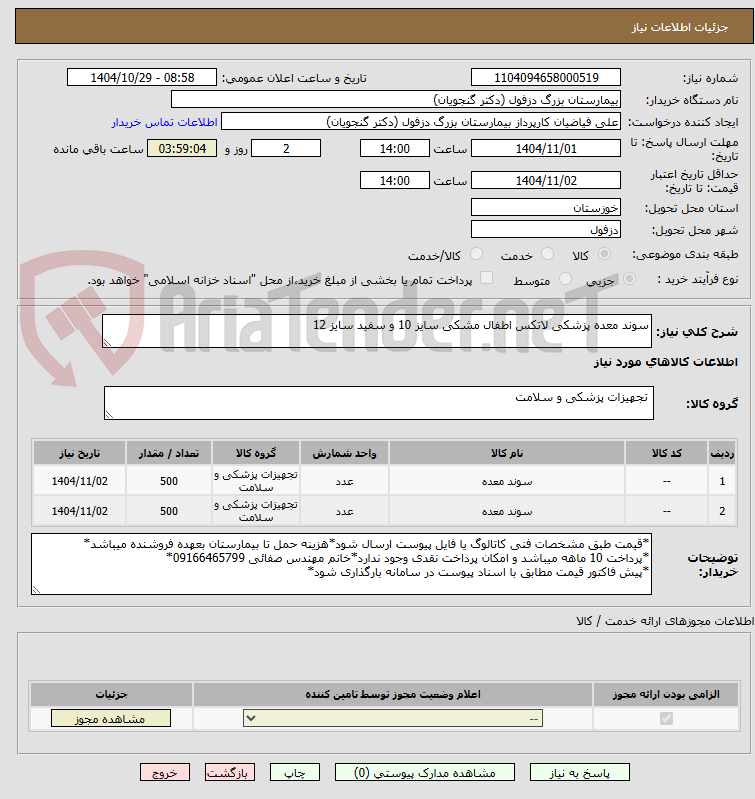Select the کالا radio button
The height and width of the screenshot is (799, 755).
(604, 254)
